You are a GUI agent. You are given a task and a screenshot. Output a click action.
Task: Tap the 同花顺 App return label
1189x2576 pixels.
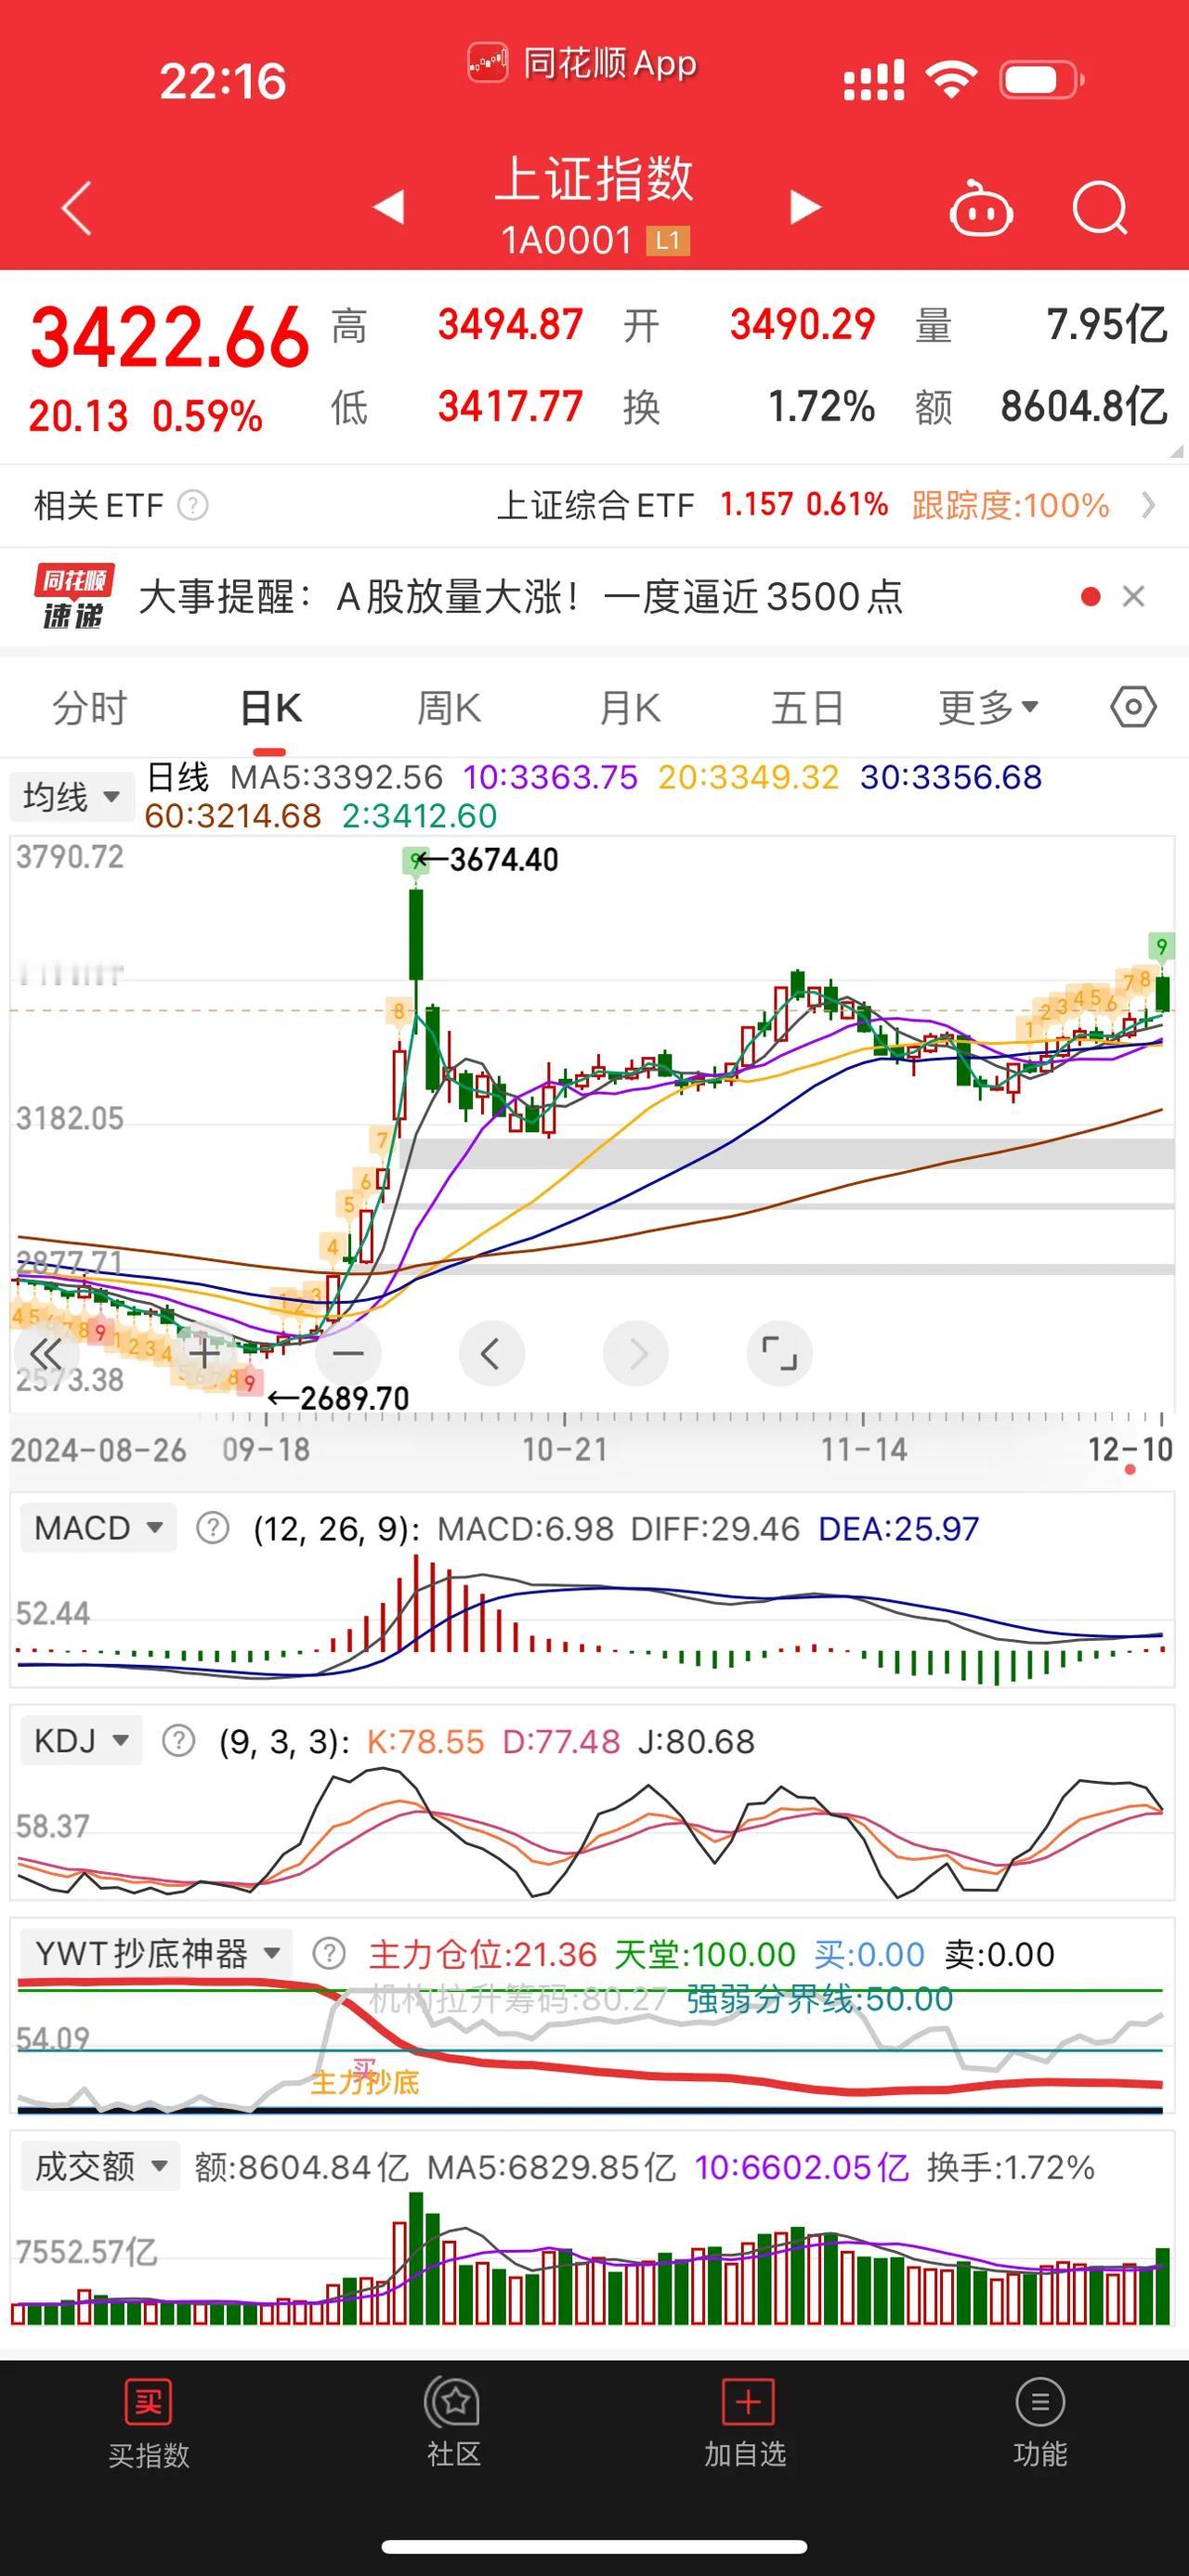[x=583, y=64]
